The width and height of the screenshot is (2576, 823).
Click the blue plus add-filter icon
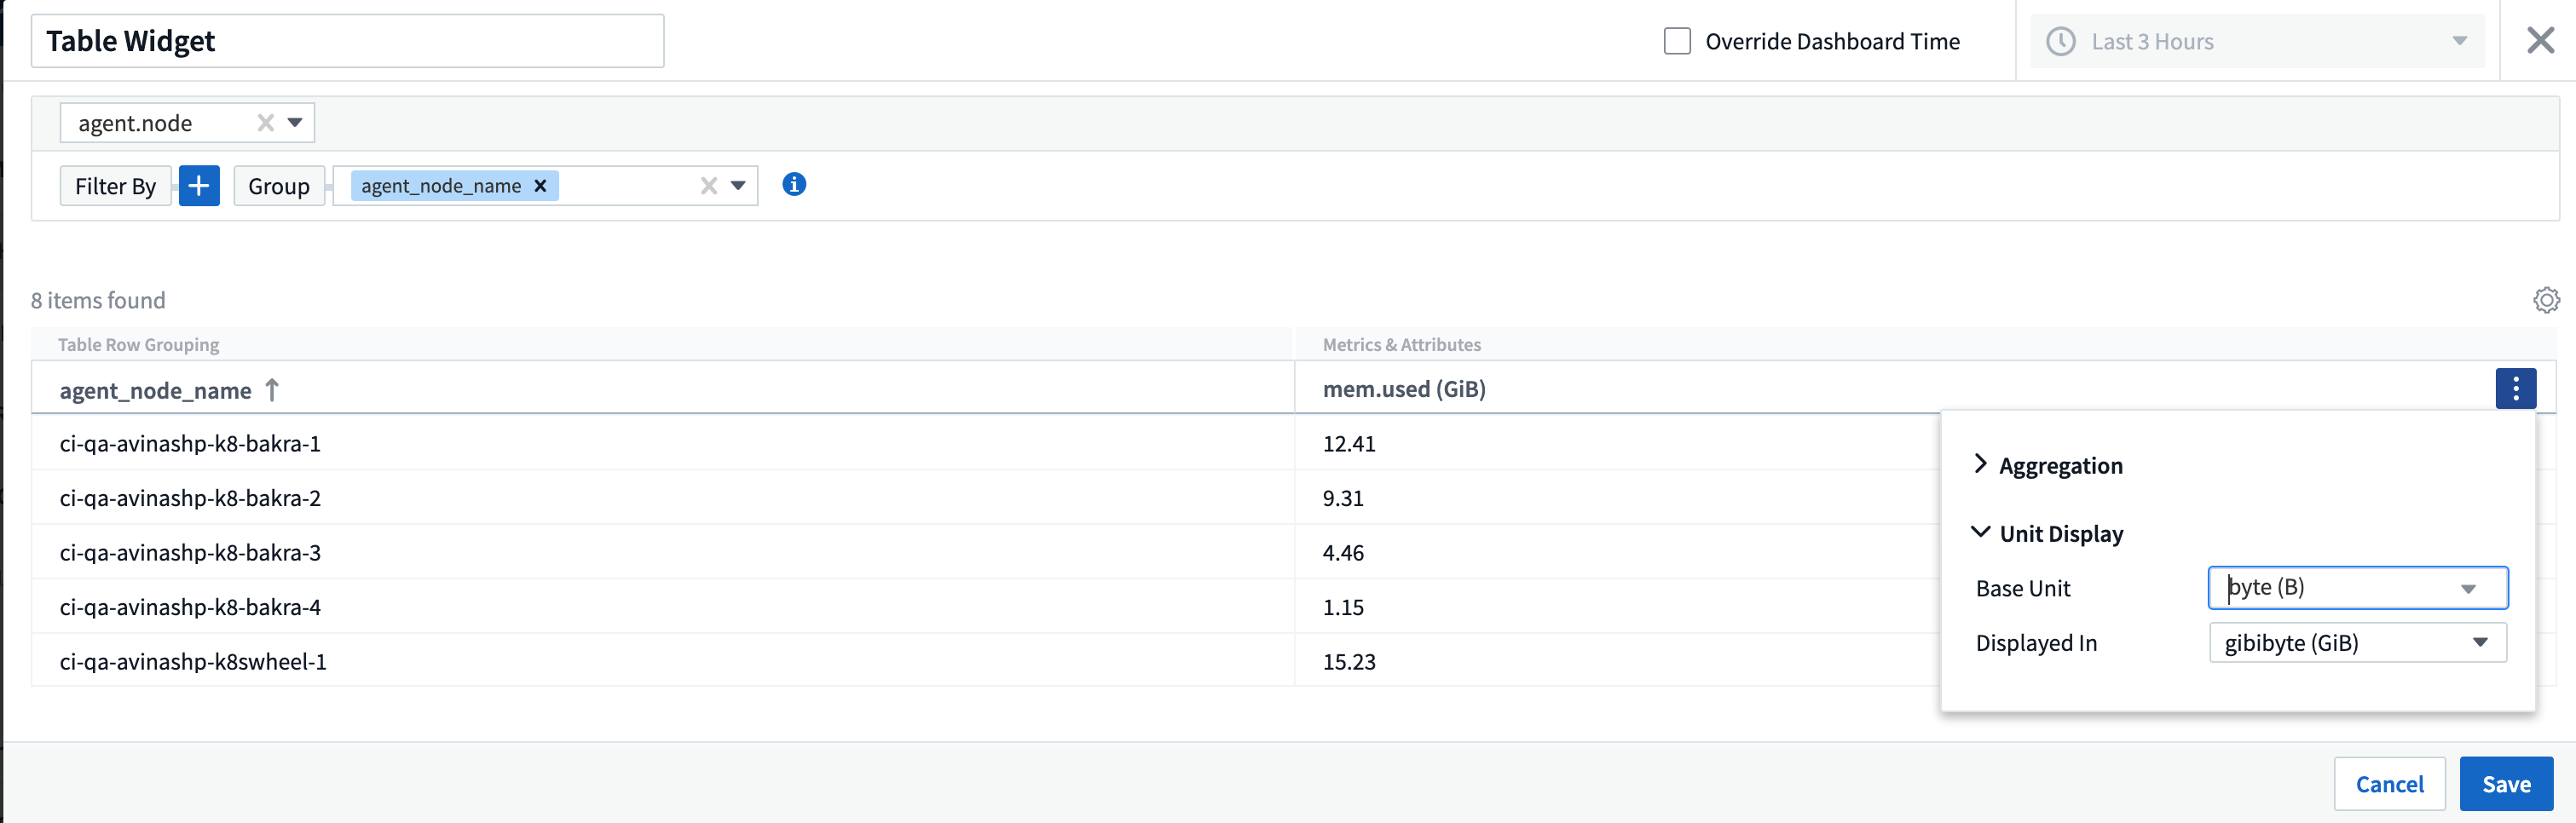click(199, 186)
